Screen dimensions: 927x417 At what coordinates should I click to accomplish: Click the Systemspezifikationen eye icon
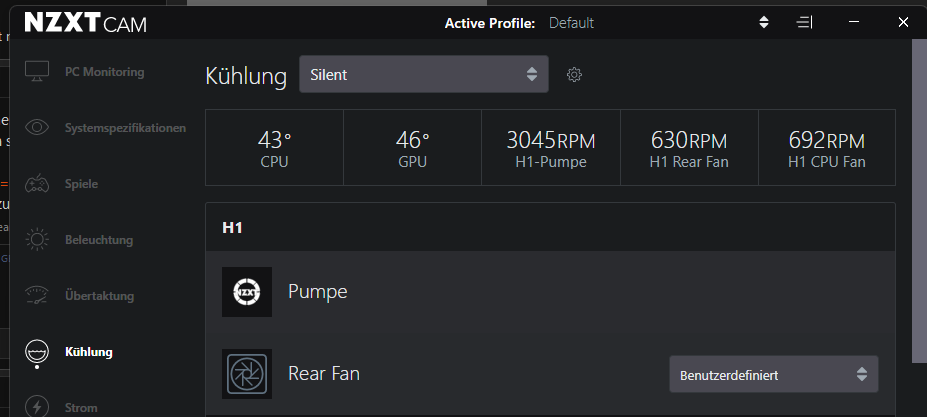coord(37,128)
